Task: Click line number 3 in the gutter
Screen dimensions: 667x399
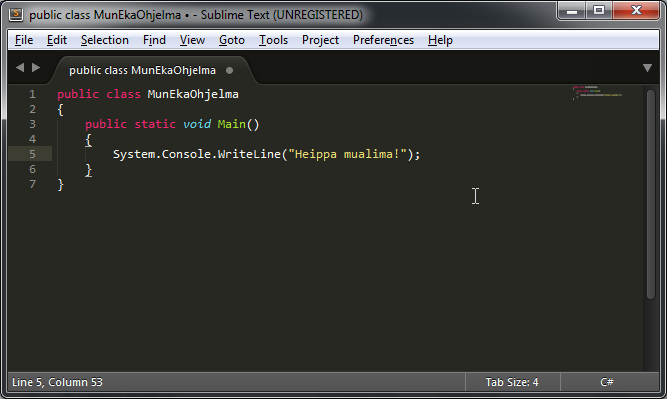Action: pyautogui.click(x=32, y=124)
